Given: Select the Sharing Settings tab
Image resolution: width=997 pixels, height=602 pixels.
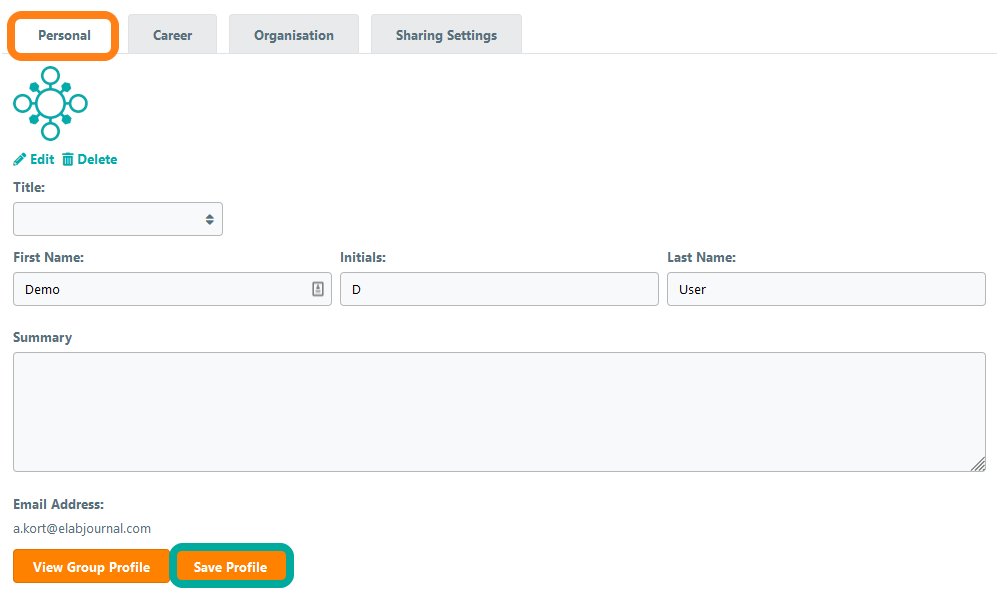Looking at the screenshot, I should click(446, 35).
